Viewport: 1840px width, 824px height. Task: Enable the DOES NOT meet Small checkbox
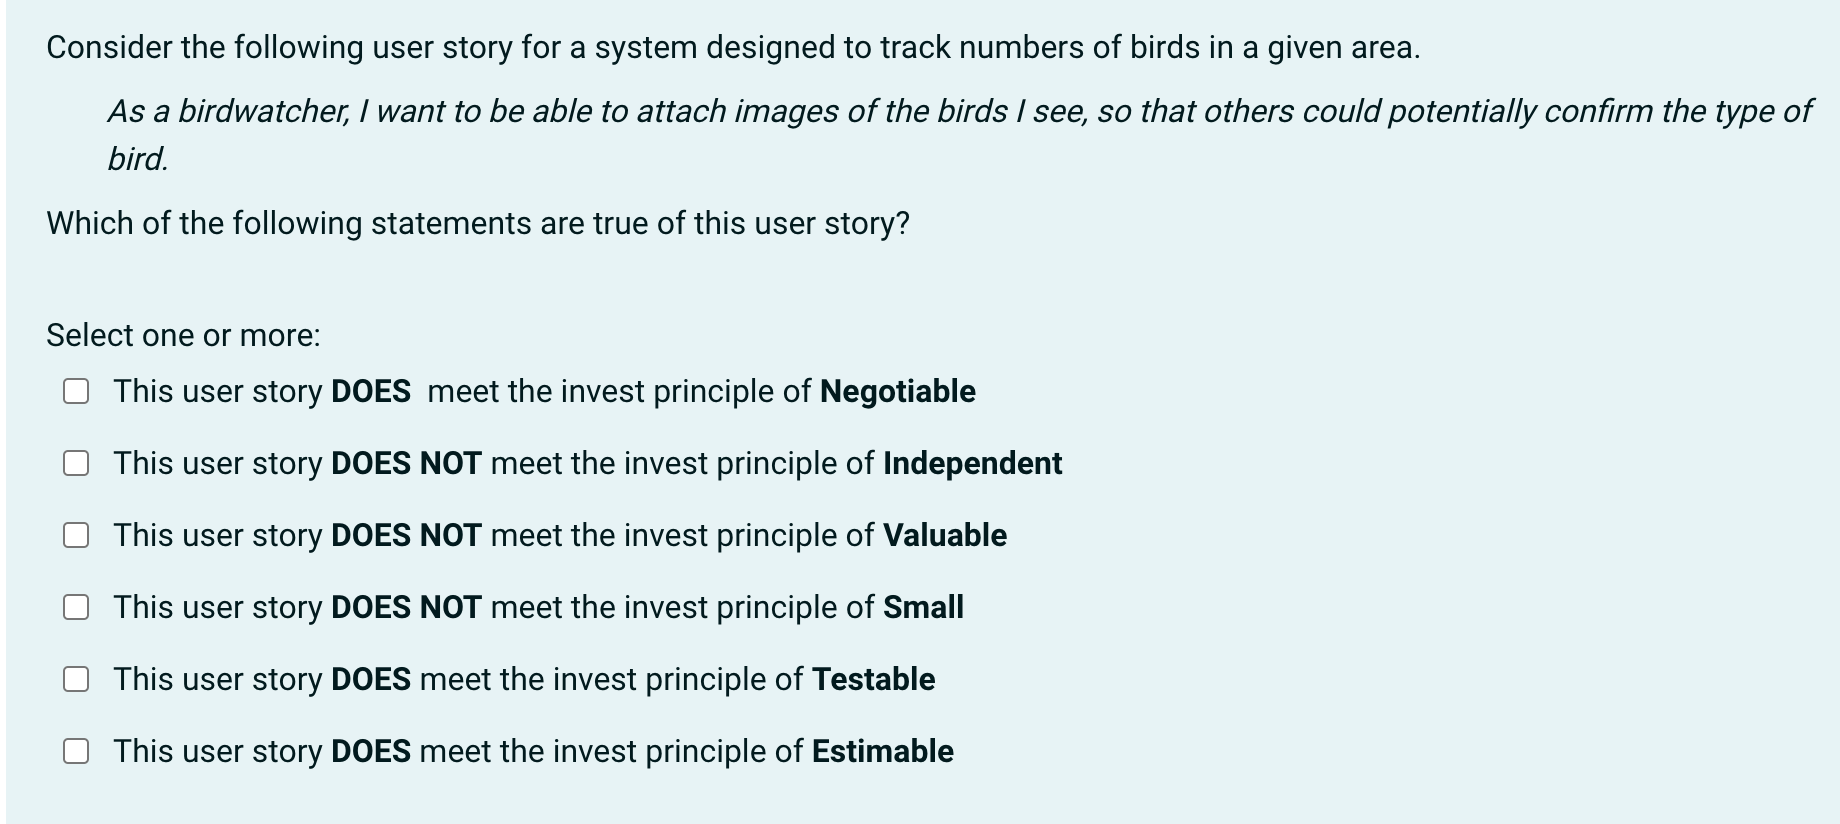click(x=76, y=607)
